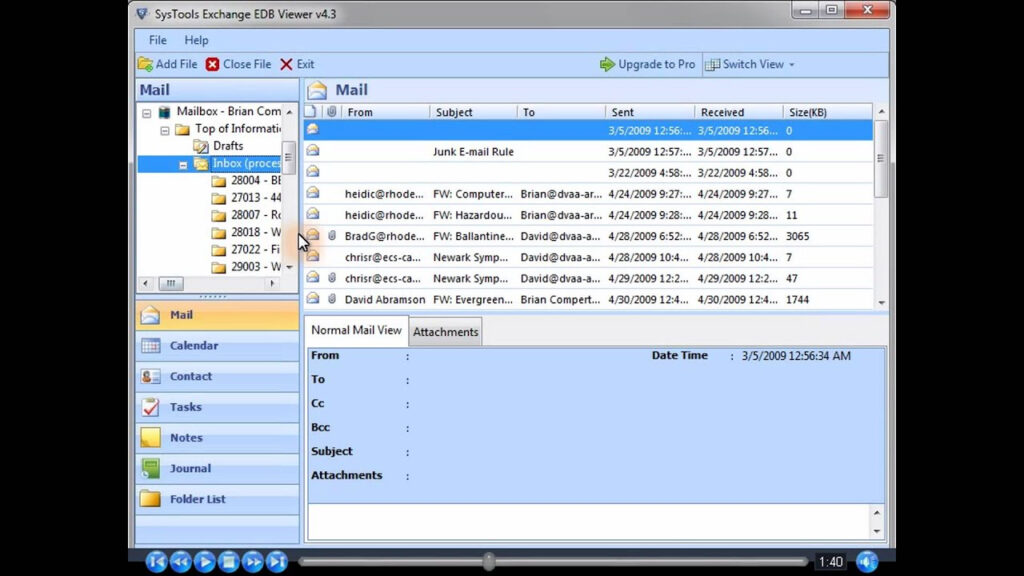Click the Exit toolbar button
Viewport: 1024px width, 576px height.
(297, 64)
